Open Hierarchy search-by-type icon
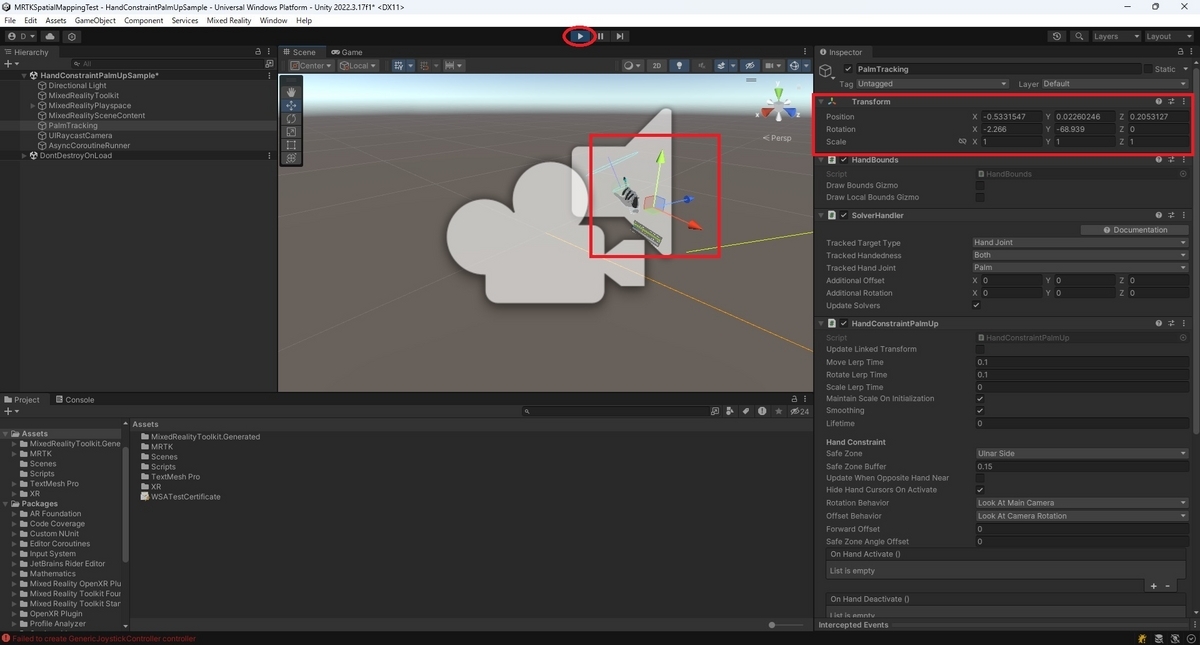Viewport: 1200px width, 645px height. tap(269, 63)
